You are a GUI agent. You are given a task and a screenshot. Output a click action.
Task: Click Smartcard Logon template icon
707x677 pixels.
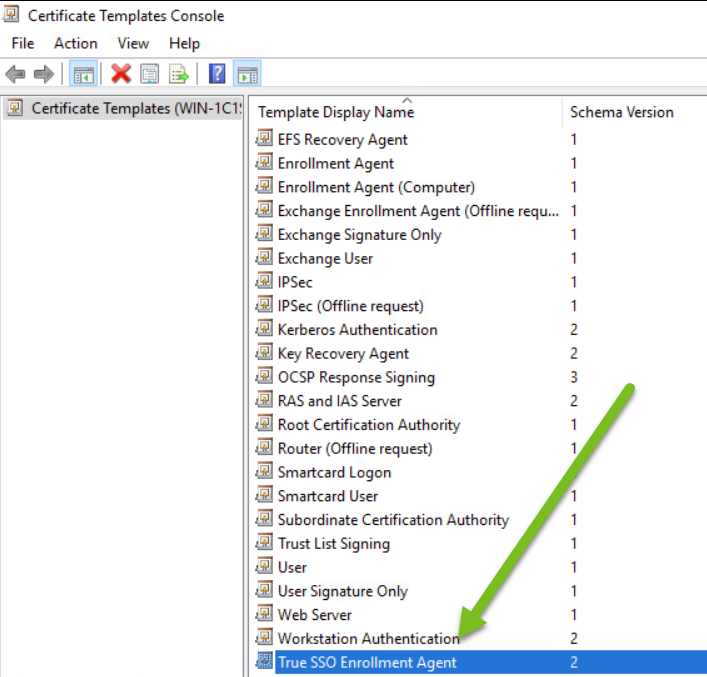(264, 471)
